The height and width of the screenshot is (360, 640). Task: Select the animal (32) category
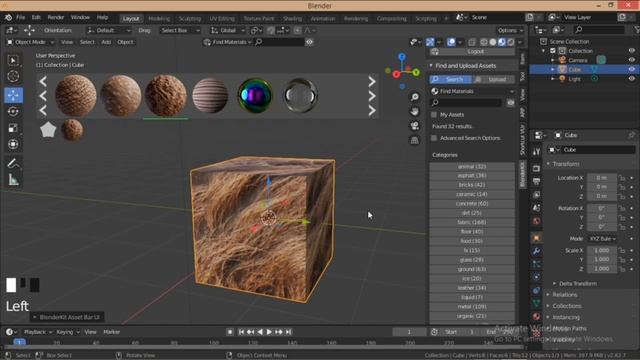click(472, 167)
